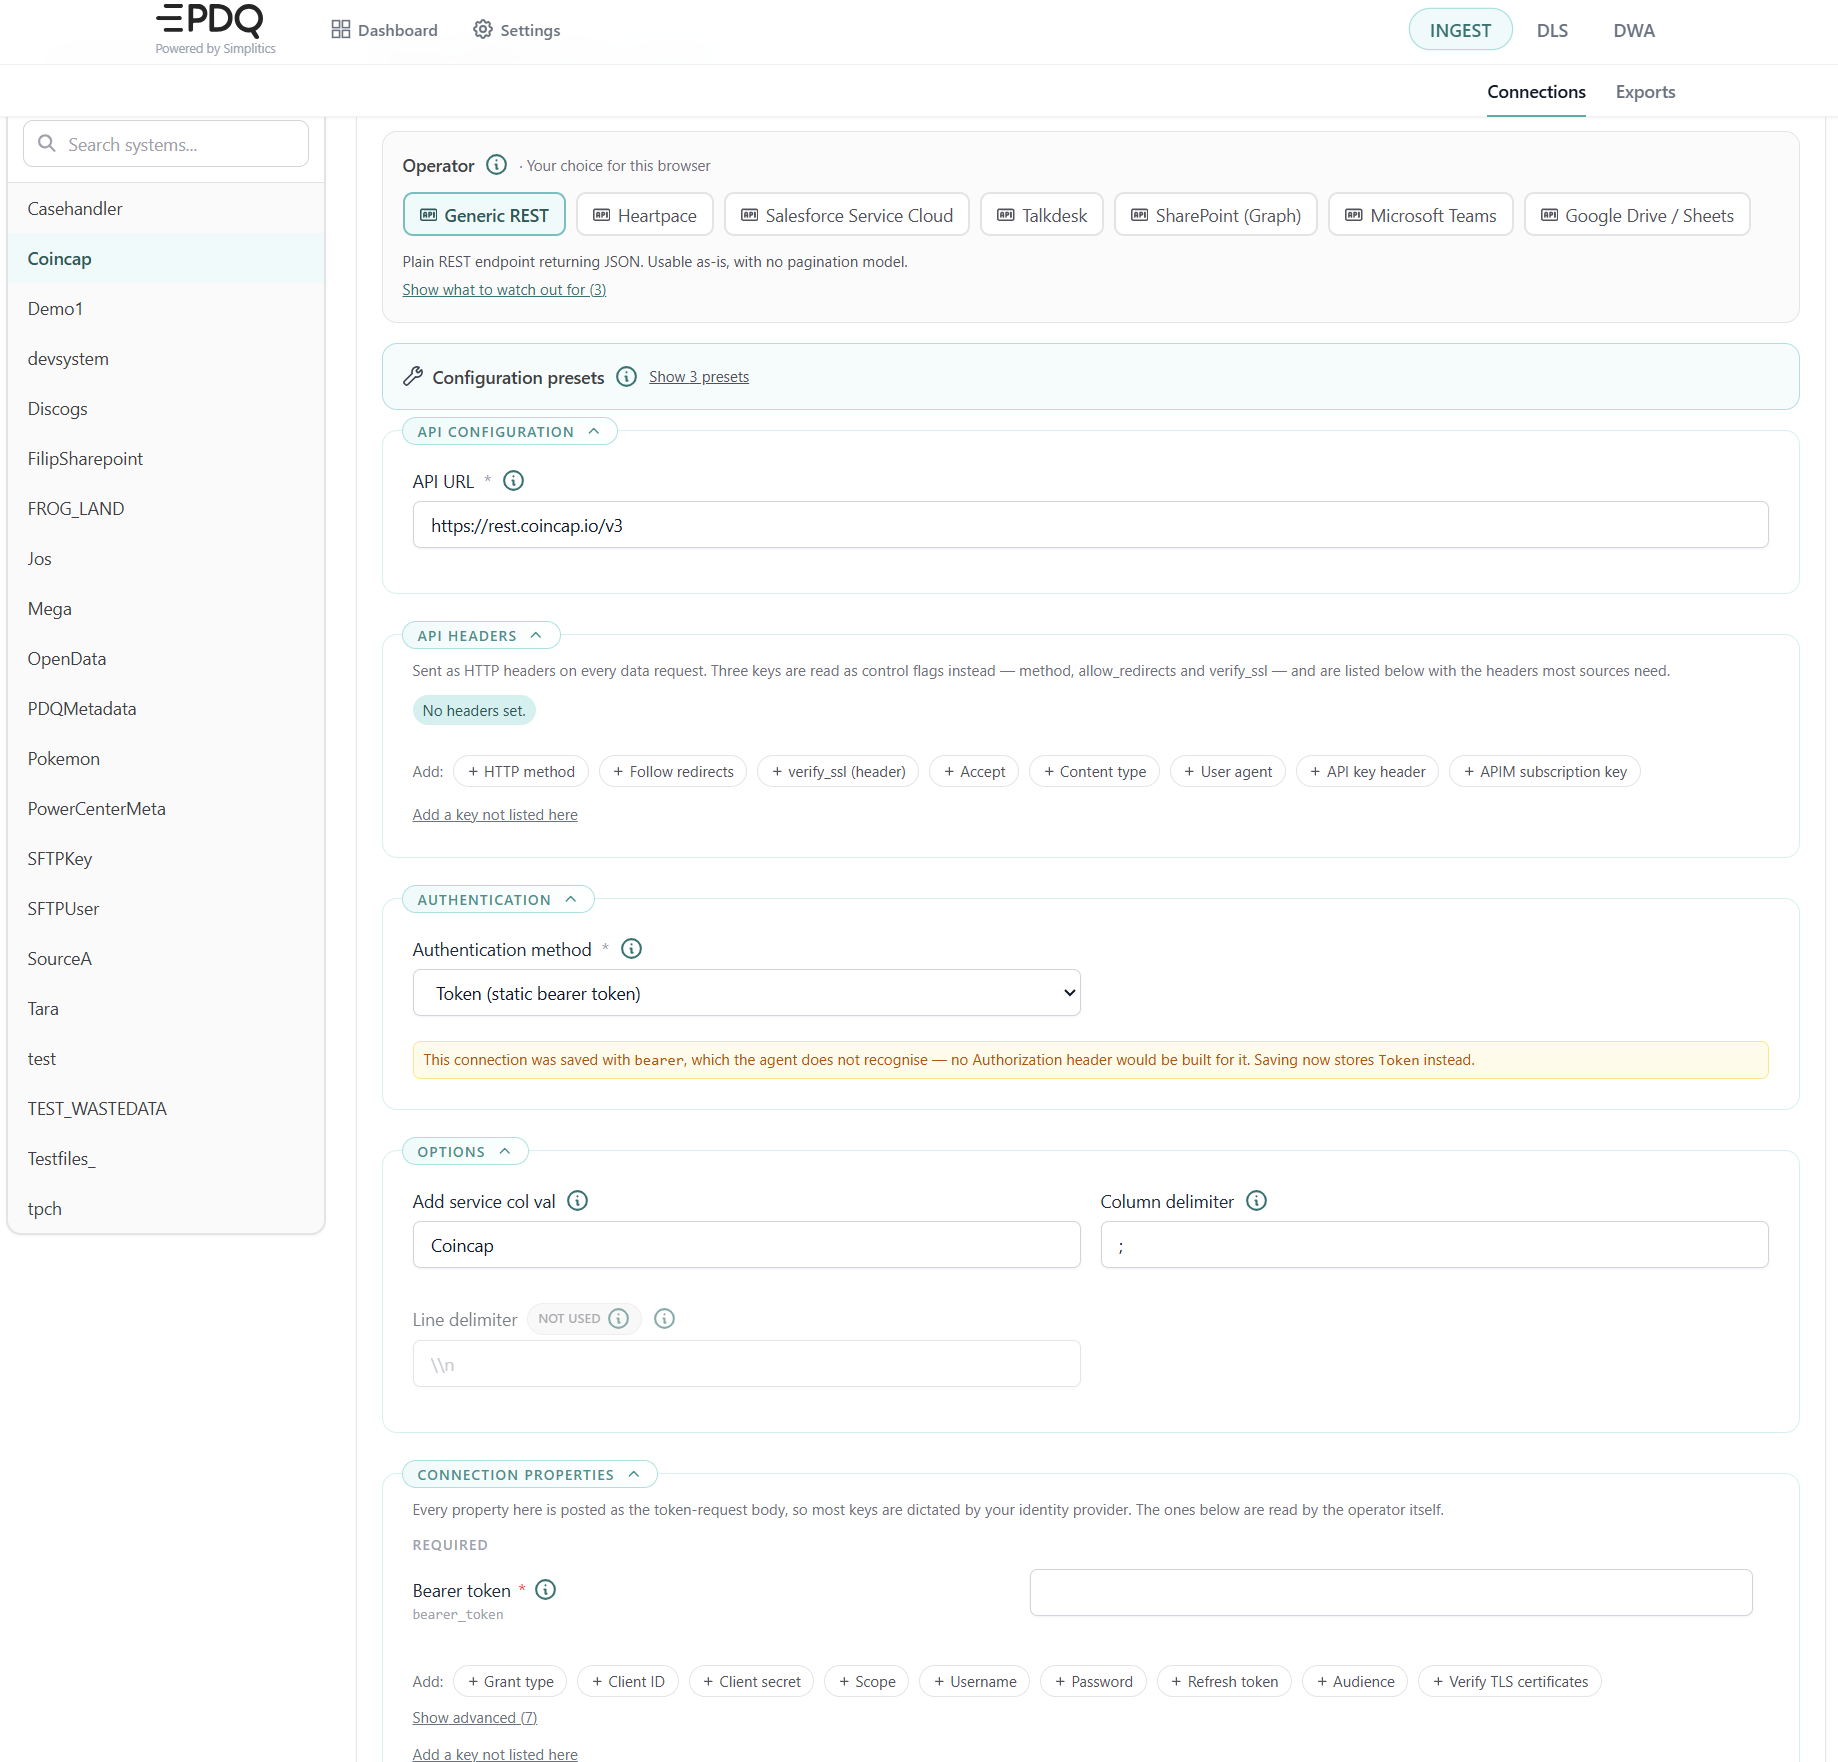Click the info icon next to API URL
1838x1762 pixels.
513,481
